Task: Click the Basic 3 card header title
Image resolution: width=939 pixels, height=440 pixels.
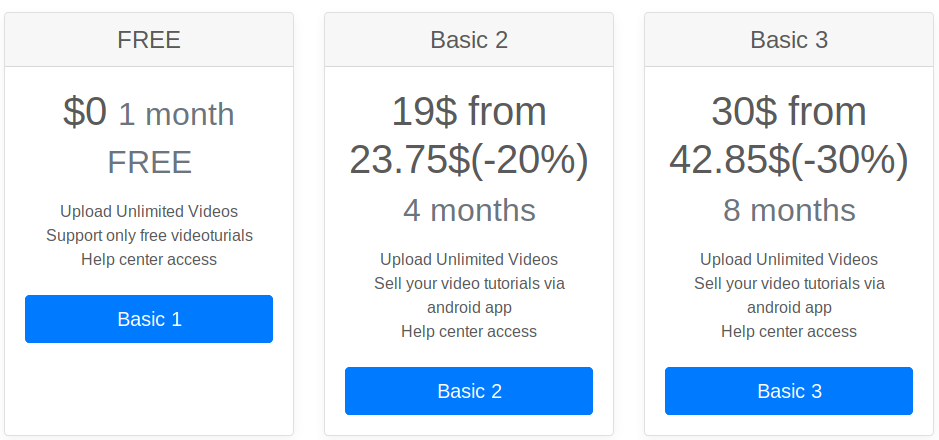Action: tap(789, 40)
